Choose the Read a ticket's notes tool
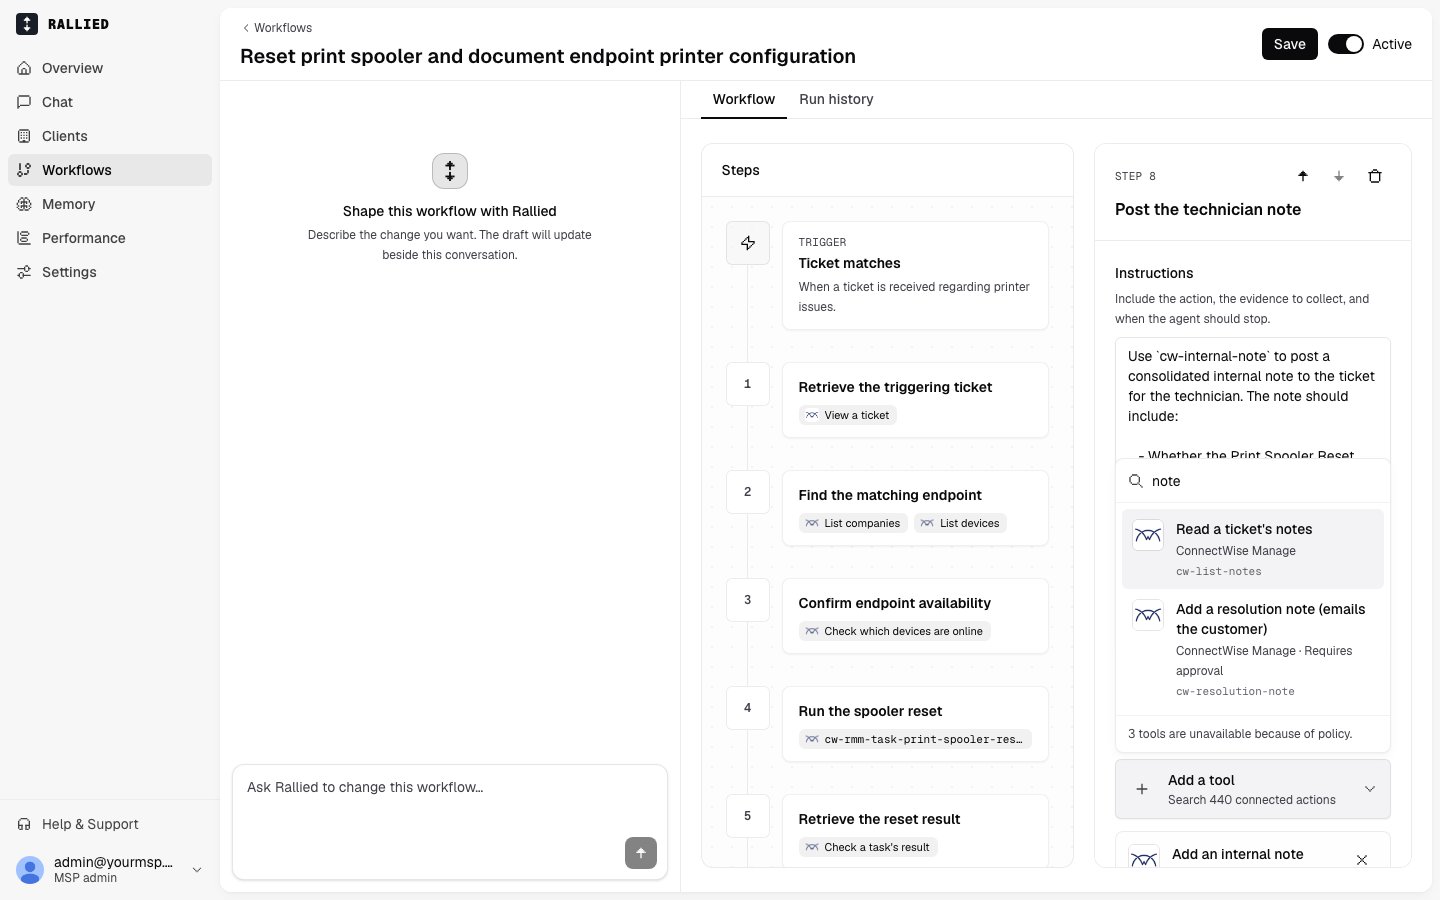 coord(1252,549)
